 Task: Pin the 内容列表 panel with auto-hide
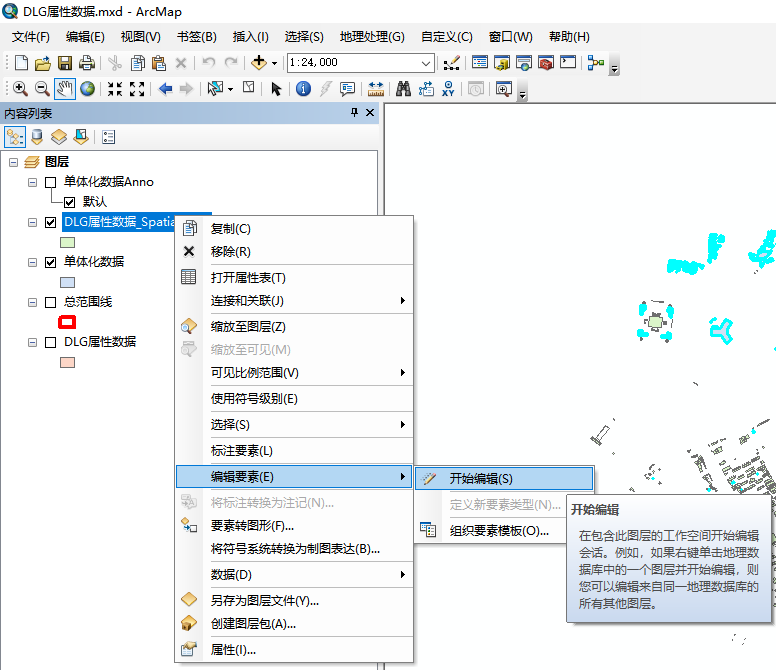point(354,112)
